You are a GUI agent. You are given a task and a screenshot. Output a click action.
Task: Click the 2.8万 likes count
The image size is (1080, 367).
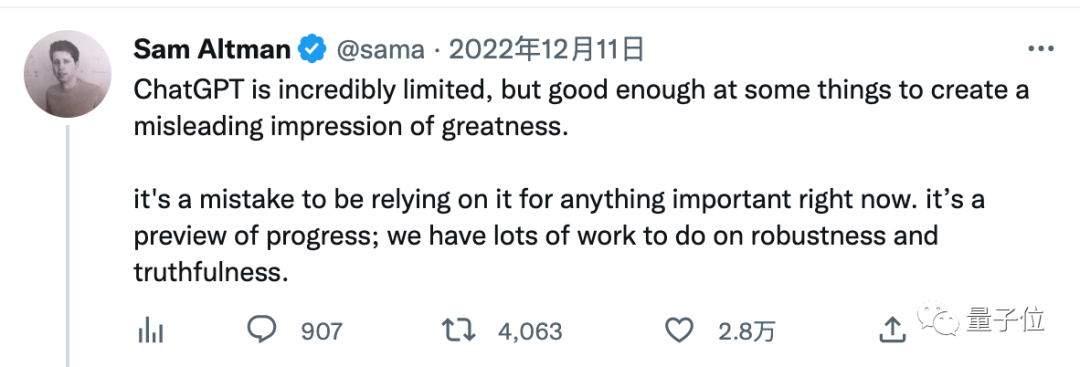click(747, 333)
